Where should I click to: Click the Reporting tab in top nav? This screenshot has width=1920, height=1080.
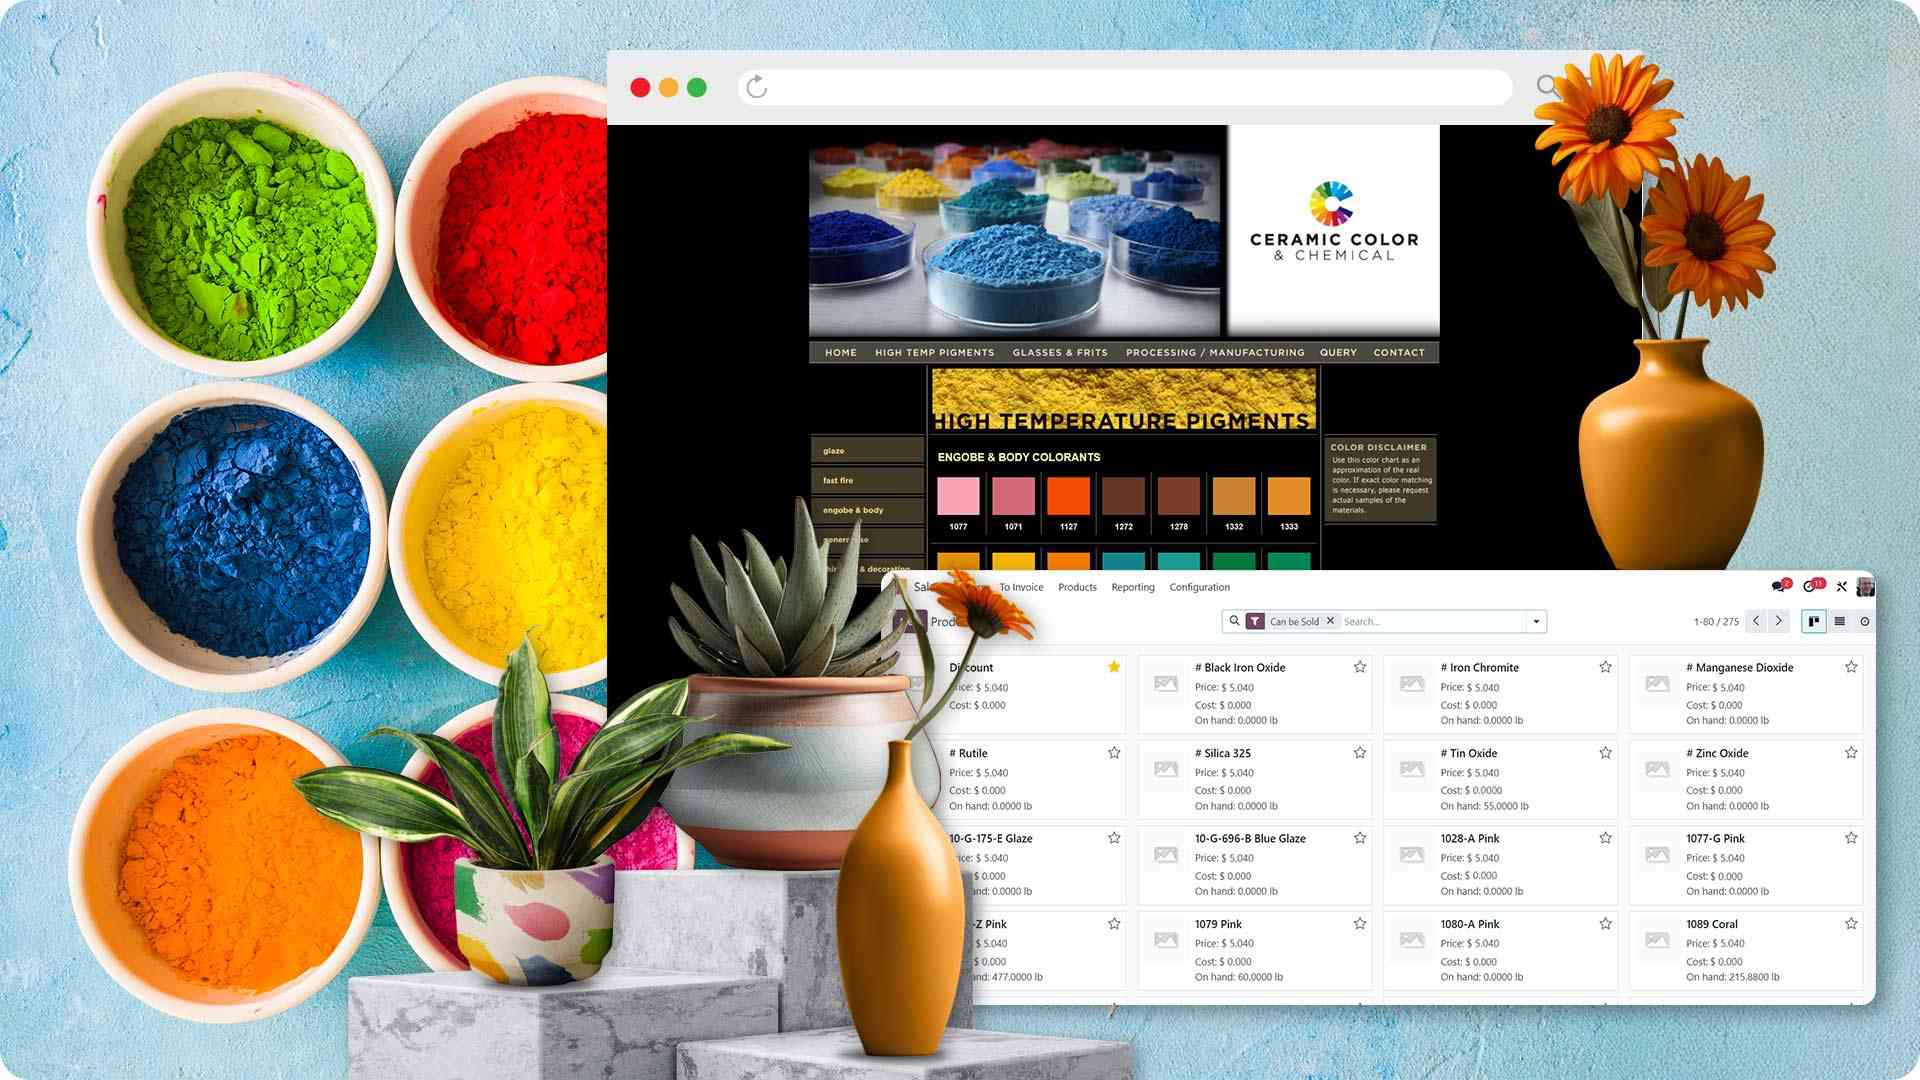click(x=1130, y=587)
